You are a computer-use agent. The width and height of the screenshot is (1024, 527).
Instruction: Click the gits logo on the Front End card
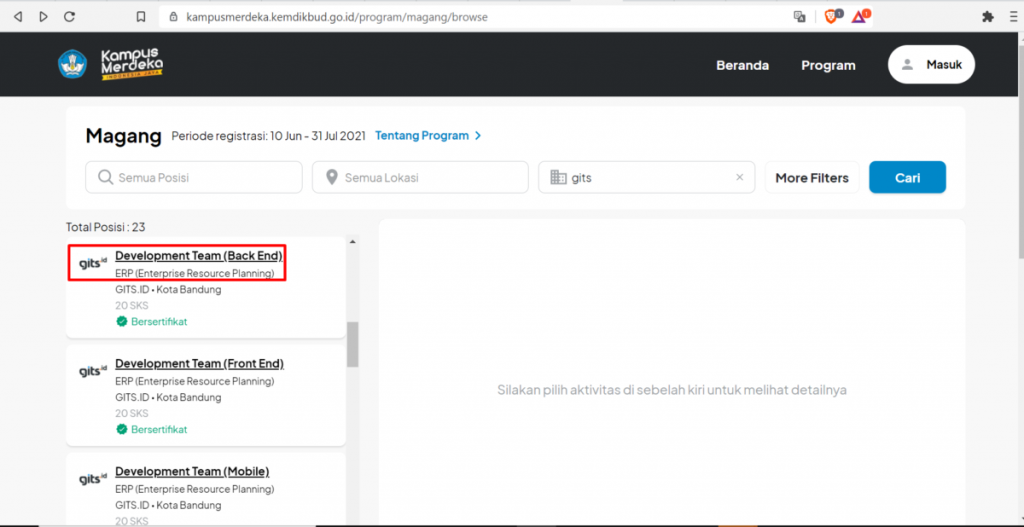[92, 372]
